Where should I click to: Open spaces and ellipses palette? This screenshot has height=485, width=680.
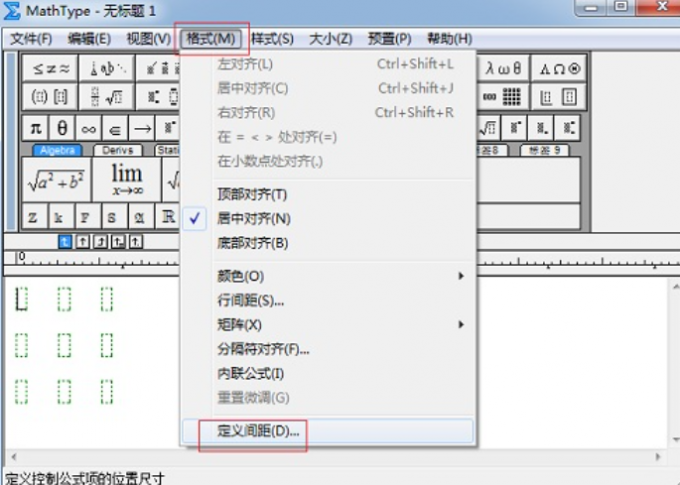pyautogui.click(x=107, y=68)
